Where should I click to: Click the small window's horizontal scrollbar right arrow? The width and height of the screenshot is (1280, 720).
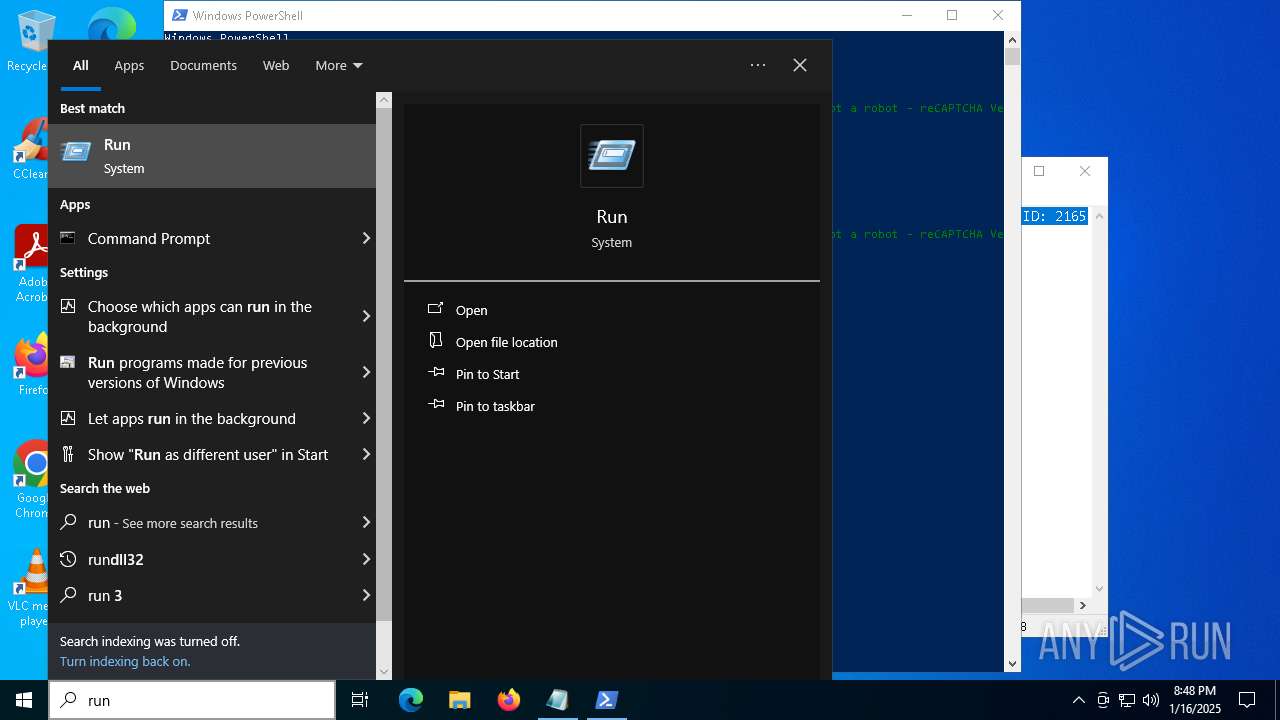(1082, 605)
